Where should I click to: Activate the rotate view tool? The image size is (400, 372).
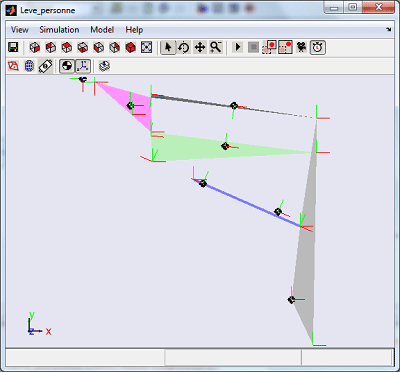click(184, 47)
